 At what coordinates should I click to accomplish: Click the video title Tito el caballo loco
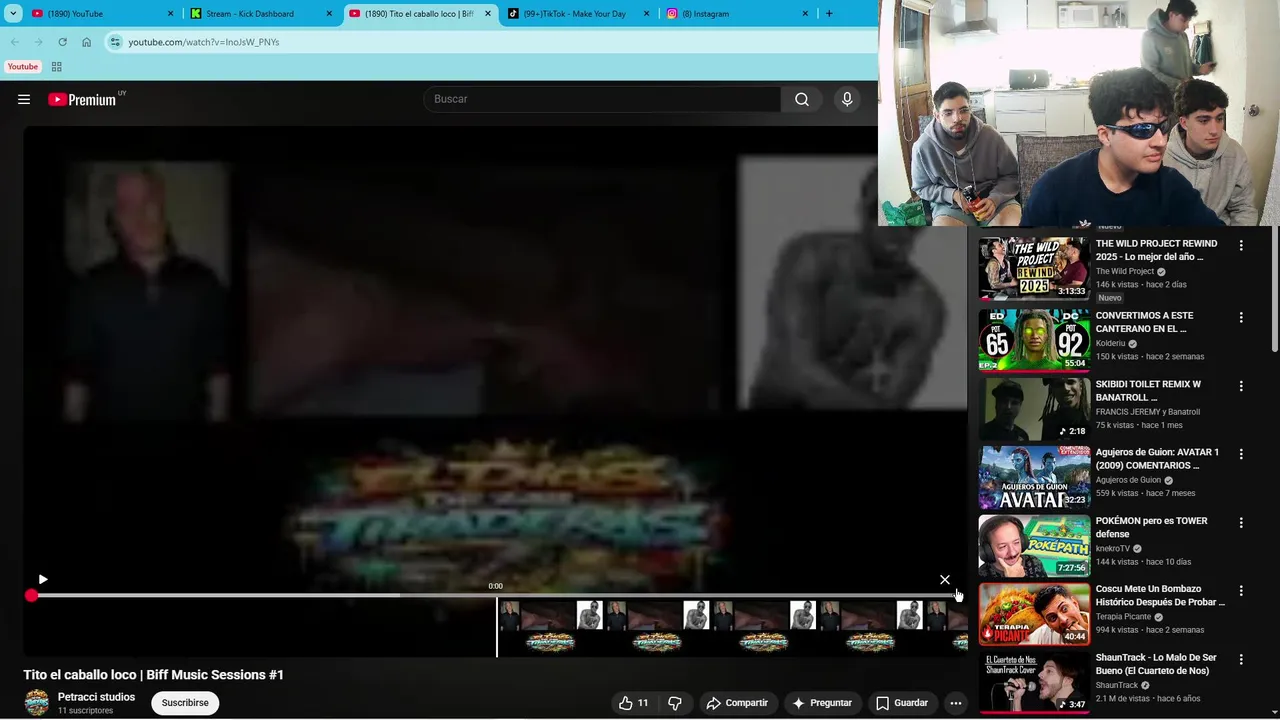tap(154, 675)
